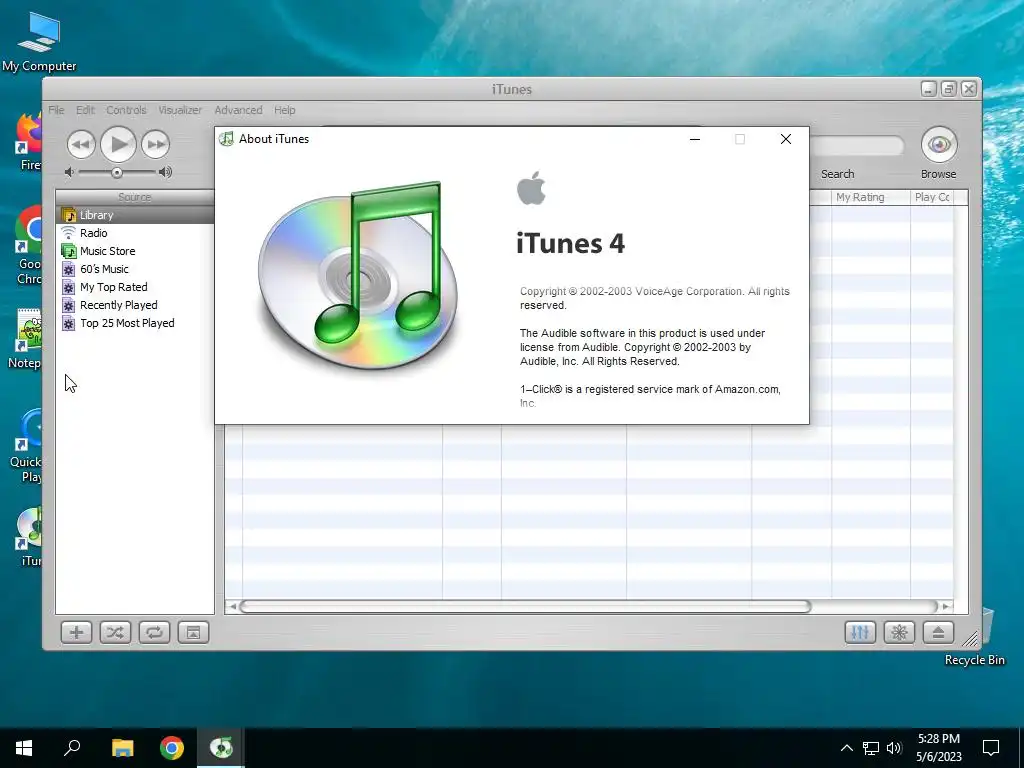Select Library in the Source list
The height and width of the screenshot is (768, 1024).
tap(135, 215)
